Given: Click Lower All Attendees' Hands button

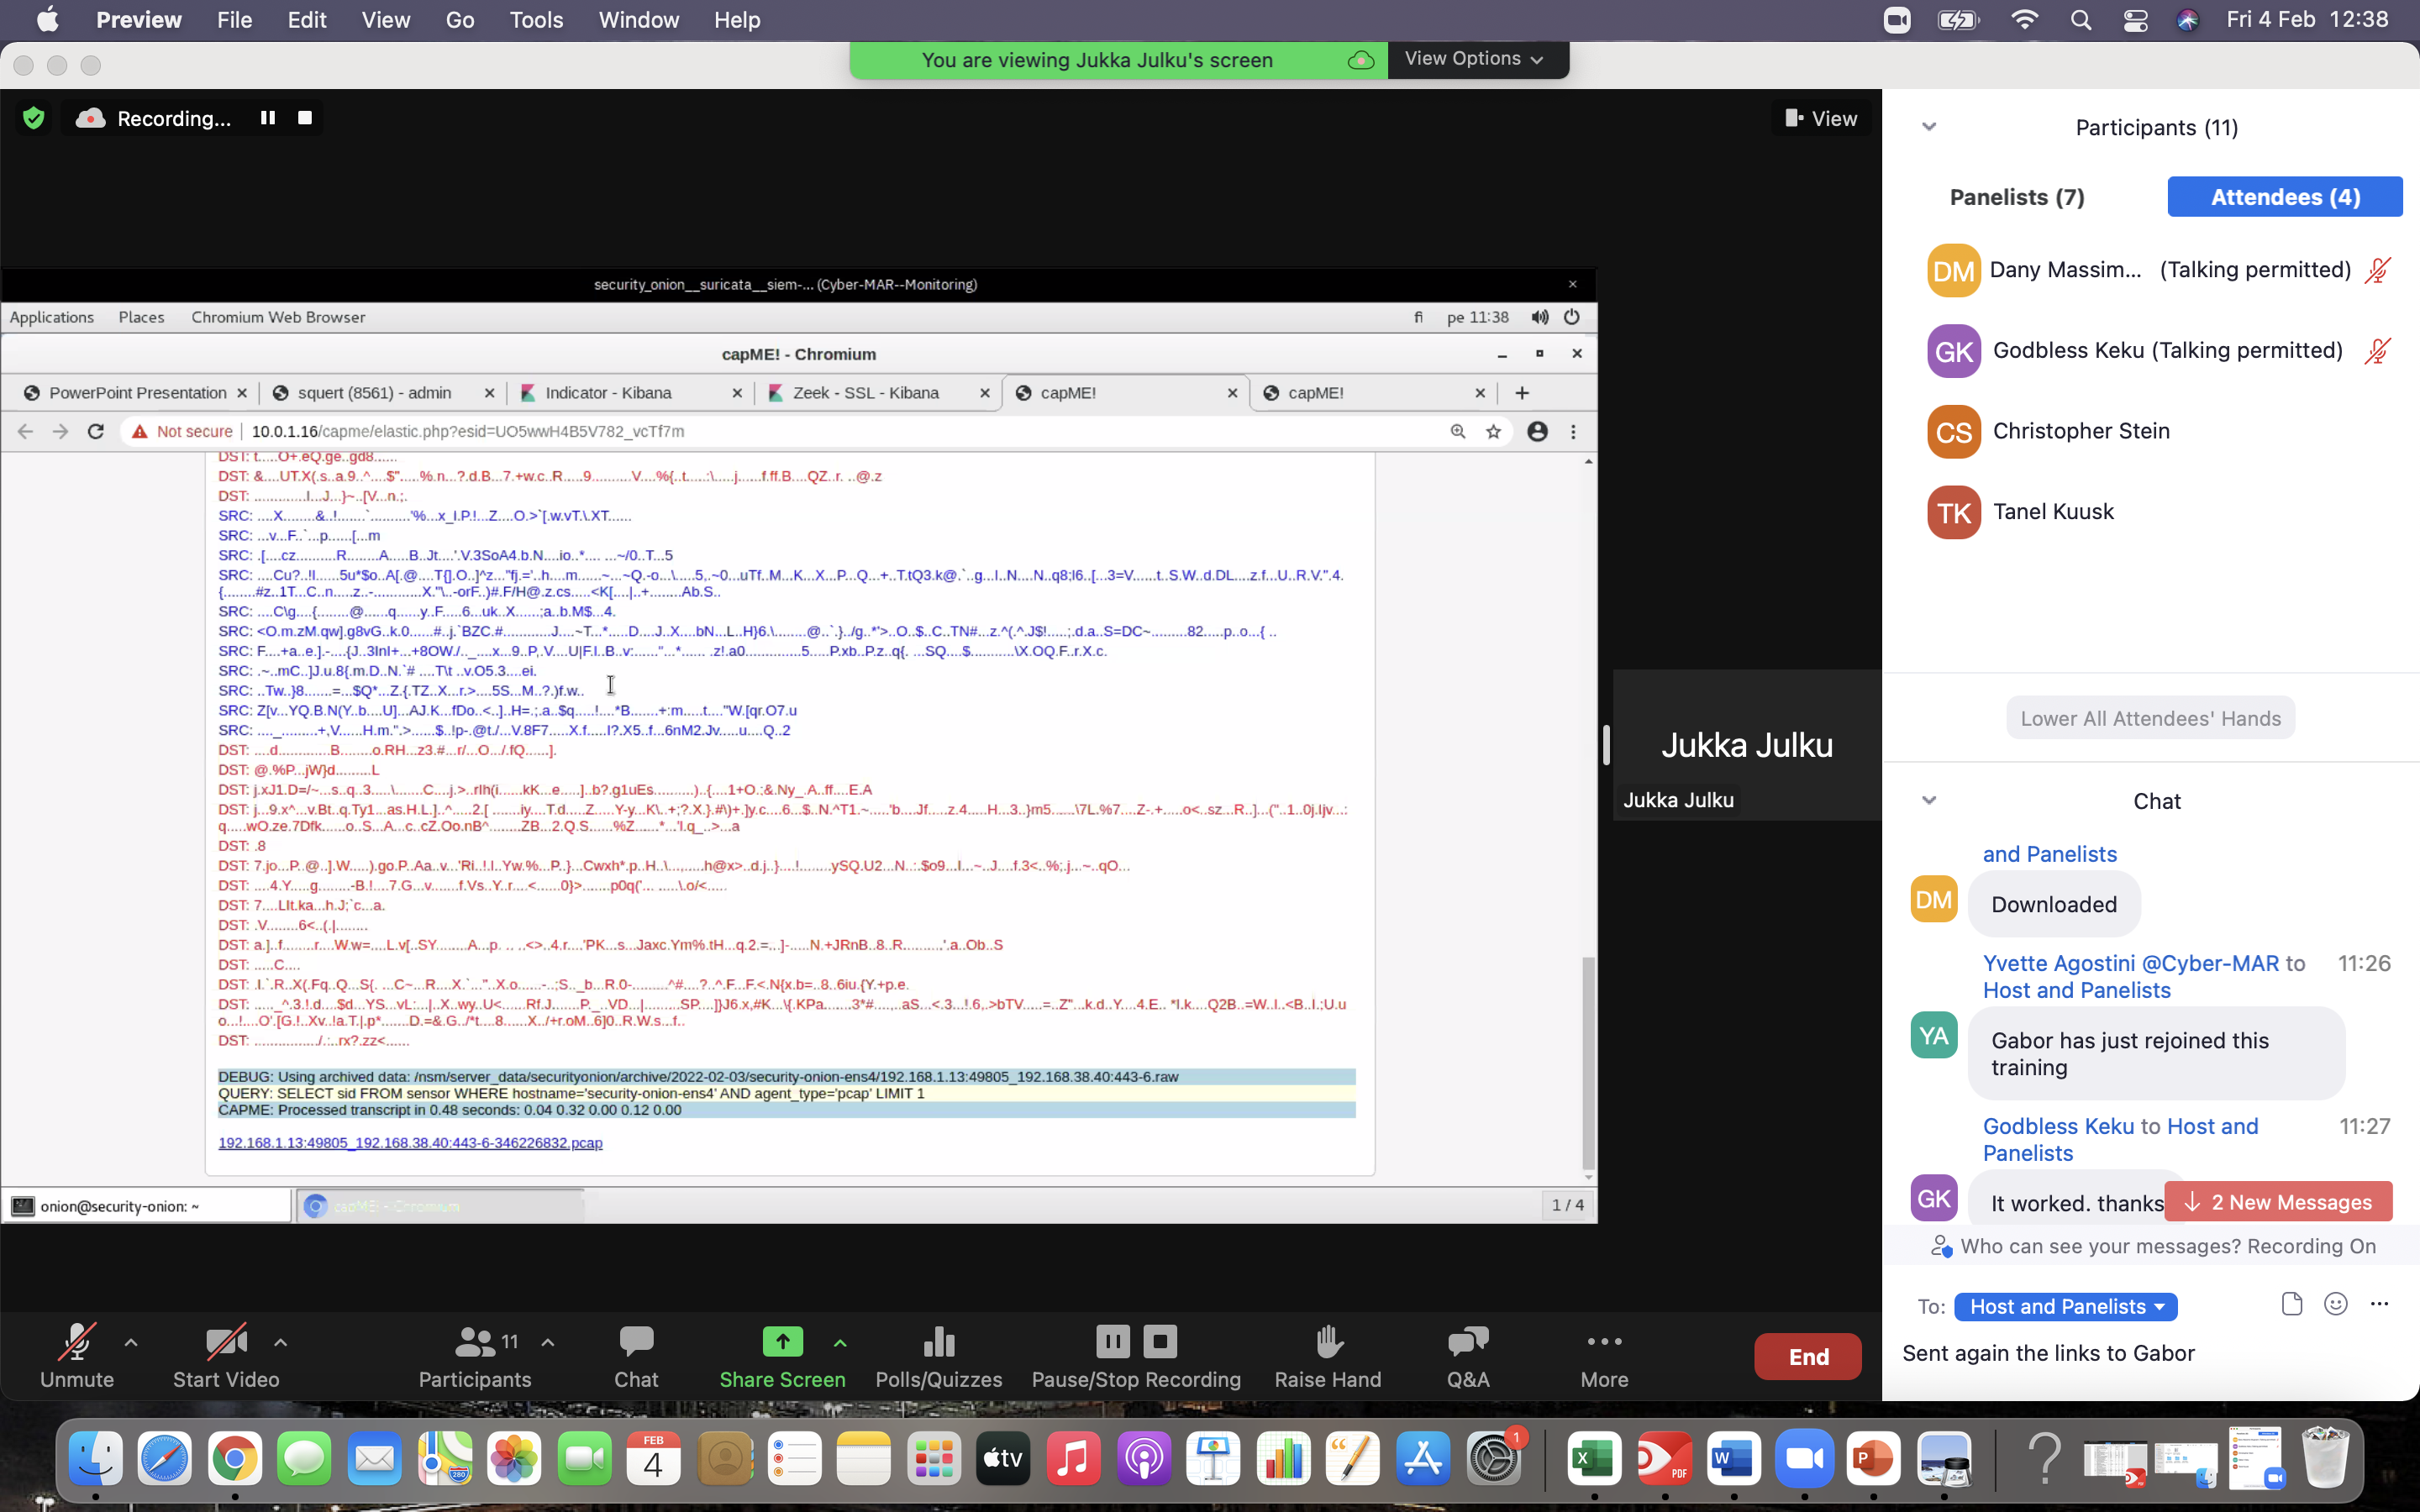Looking at the screenshot, I should pyautogui.click(x=2150, y=718).
